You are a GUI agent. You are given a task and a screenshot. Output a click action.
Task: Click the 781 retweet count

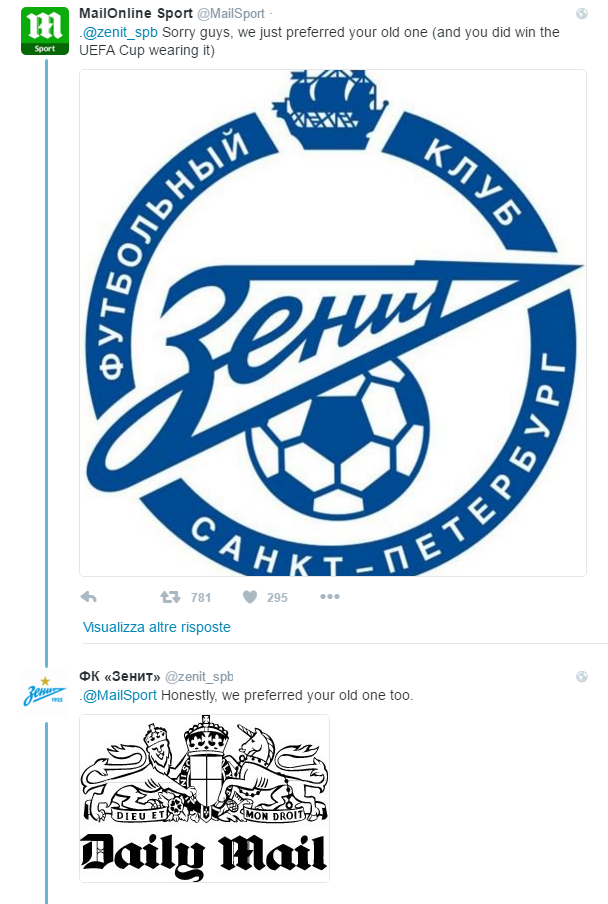pyautogui.click(x=201, y=598)
